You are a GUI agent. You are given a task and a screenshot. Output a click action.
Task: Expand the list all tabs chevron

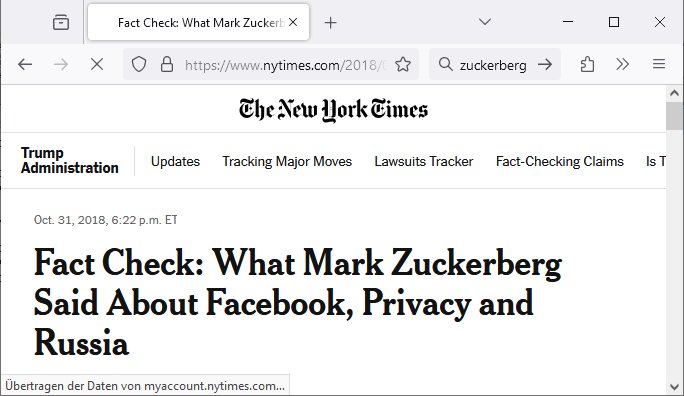(x=485, y=22)
